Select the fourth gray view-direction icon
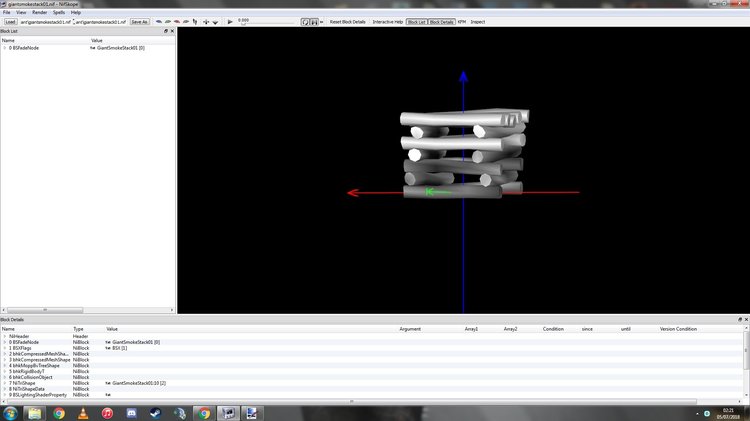 [x=186, y=22]
